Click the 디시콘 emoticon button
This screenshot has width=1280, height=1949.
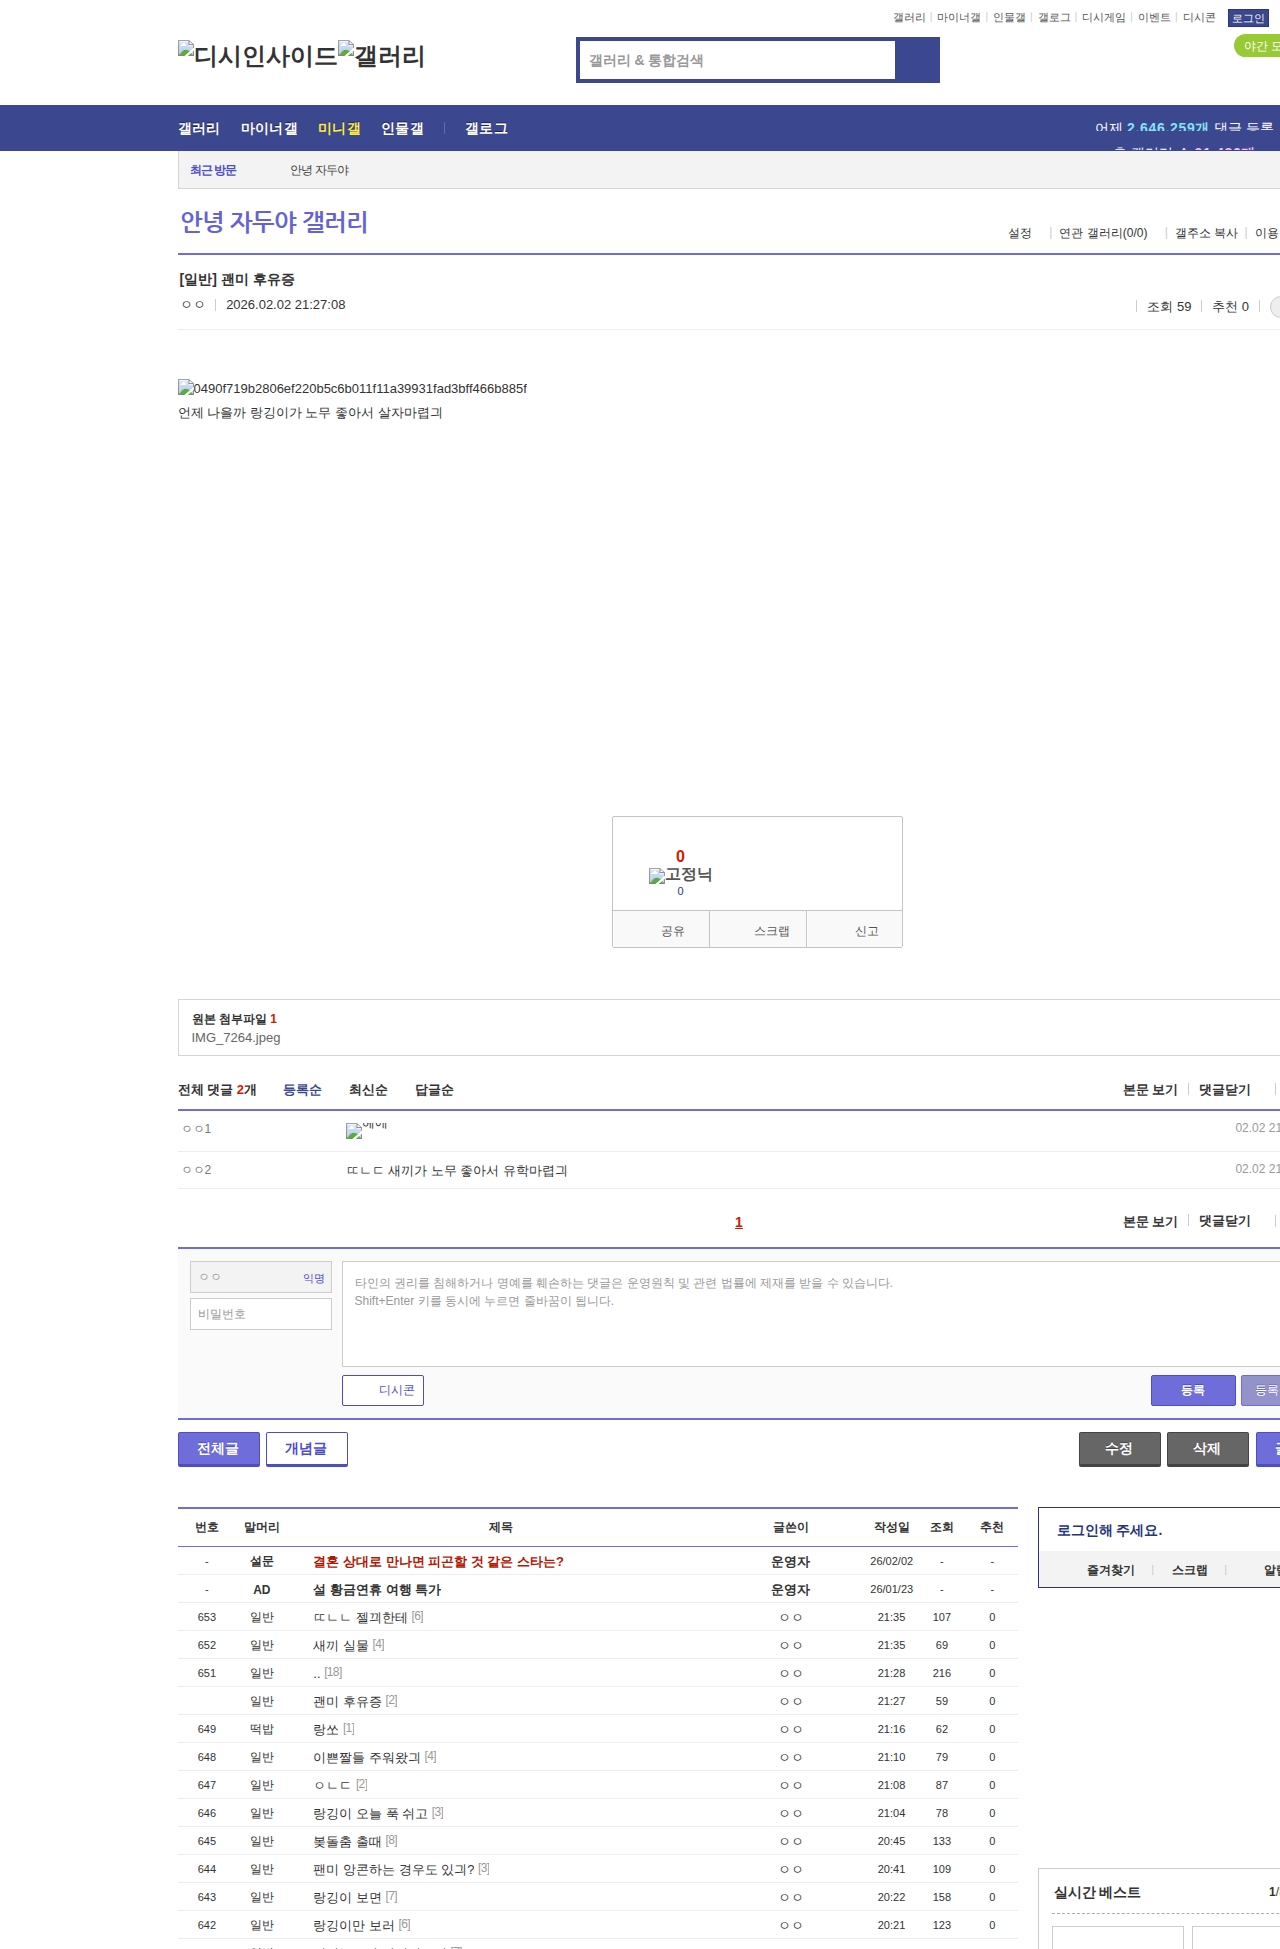(383, 1390)
